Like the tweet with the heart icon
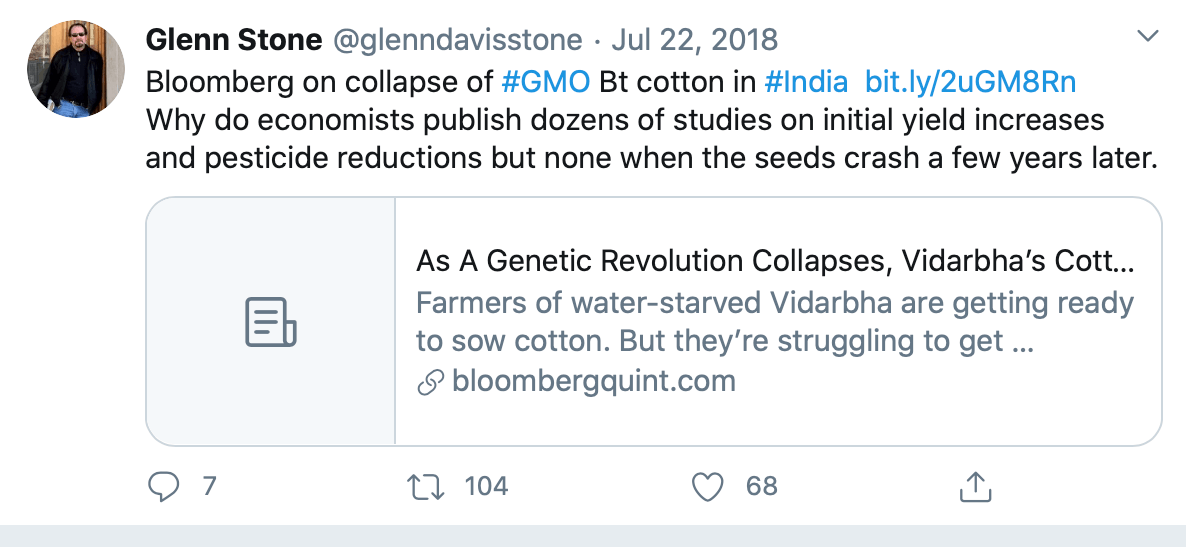This screenshot has height=550, width=1186. [x=708, y=486]
